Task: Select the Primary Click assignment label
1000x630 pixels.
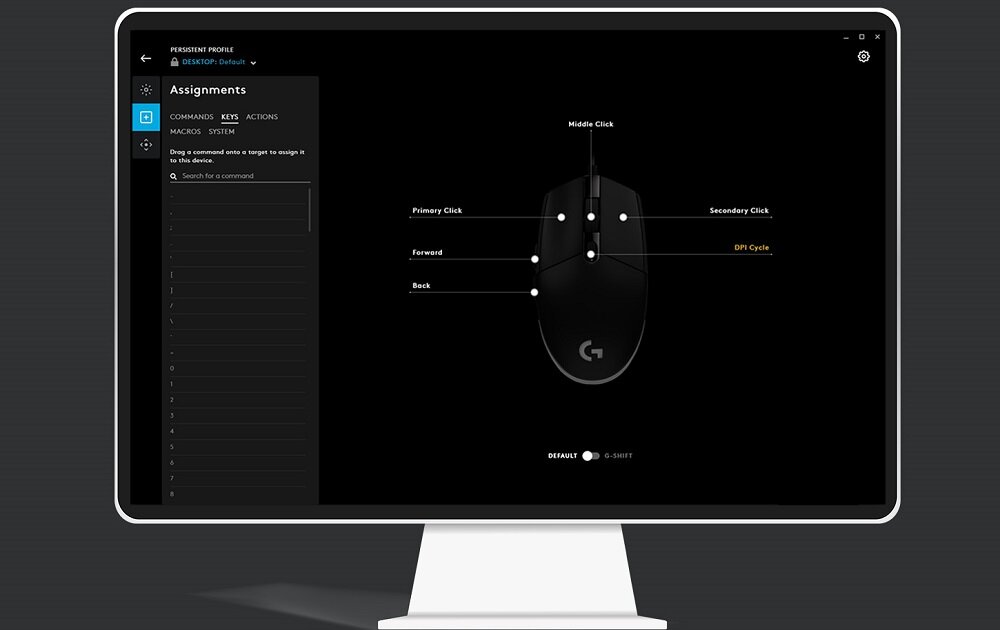Action: [x=437, y=211]
